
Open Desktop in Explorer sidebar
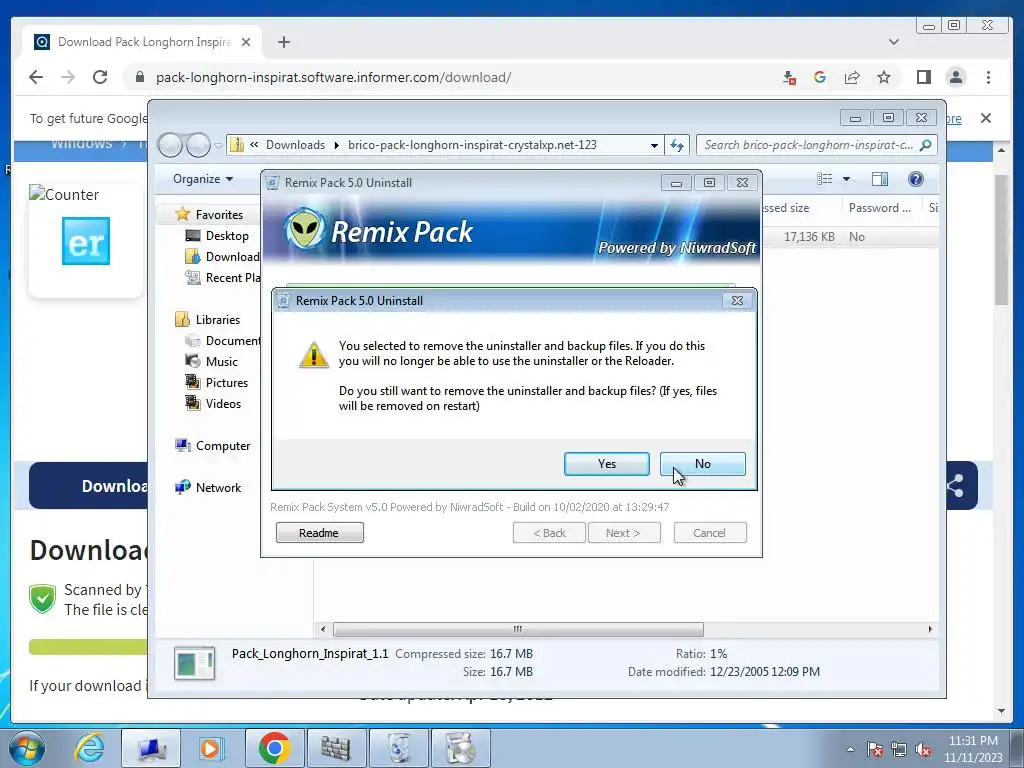pos(227,236)
